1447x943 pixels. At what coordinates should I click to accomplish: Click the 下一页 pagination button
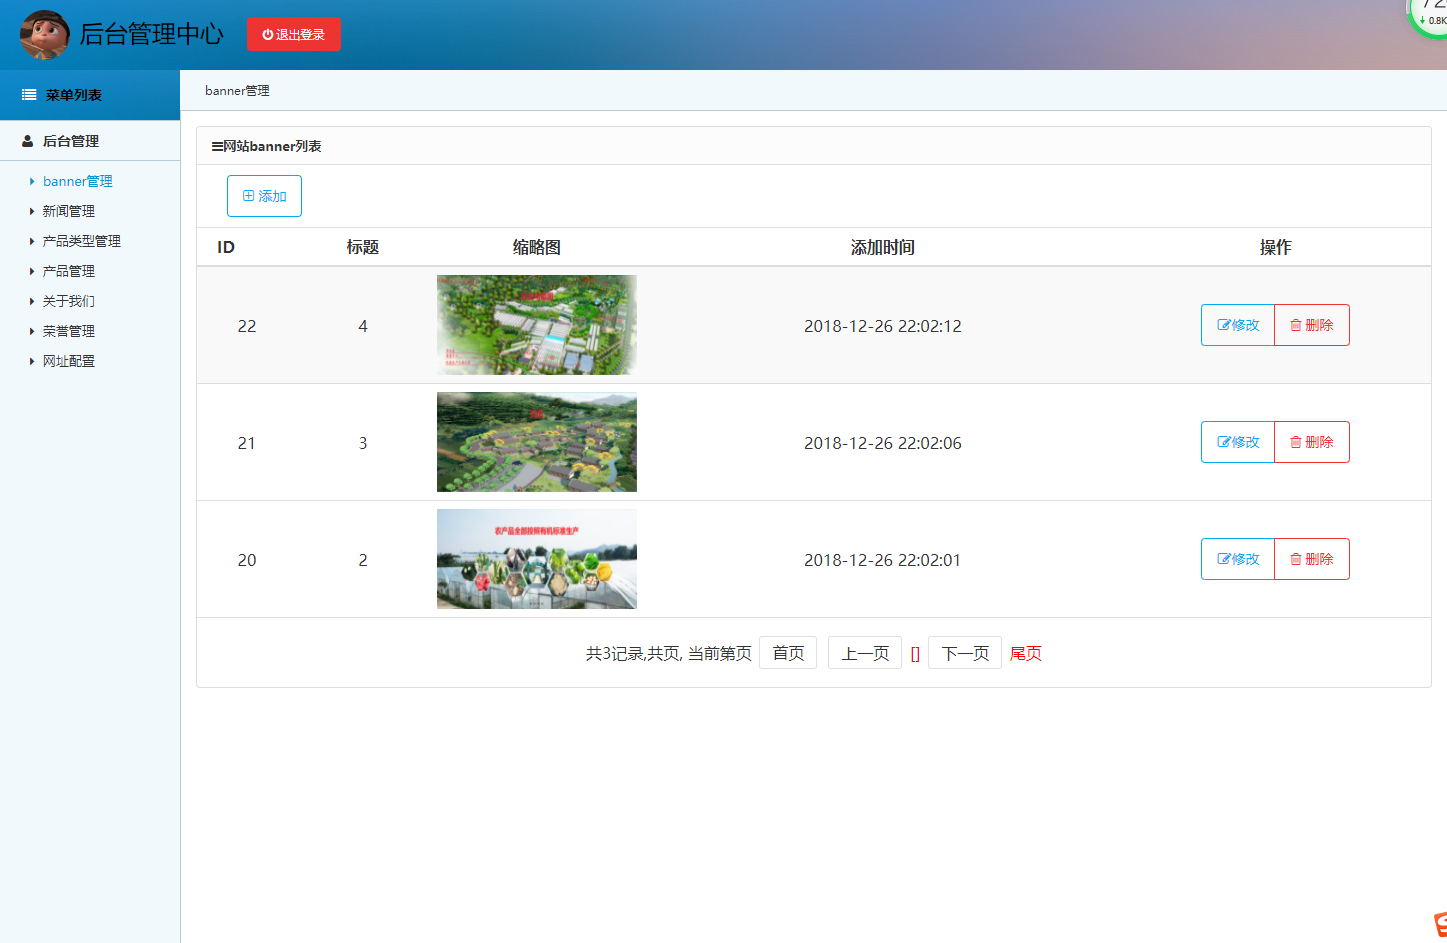[963, 652]
